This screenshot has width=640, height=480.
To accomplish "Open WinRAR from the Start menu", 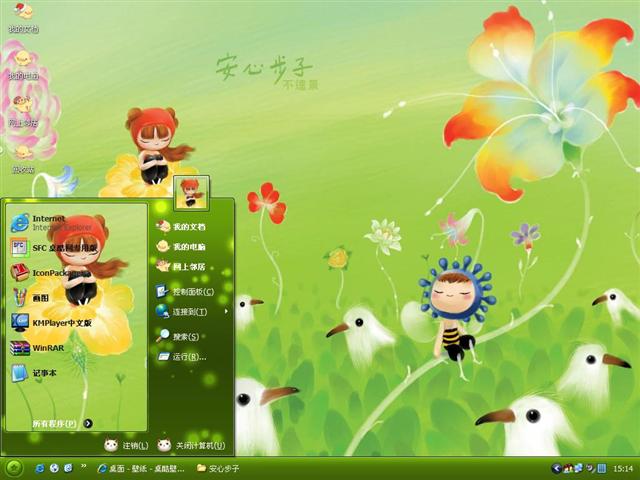I will pos(38,348).
